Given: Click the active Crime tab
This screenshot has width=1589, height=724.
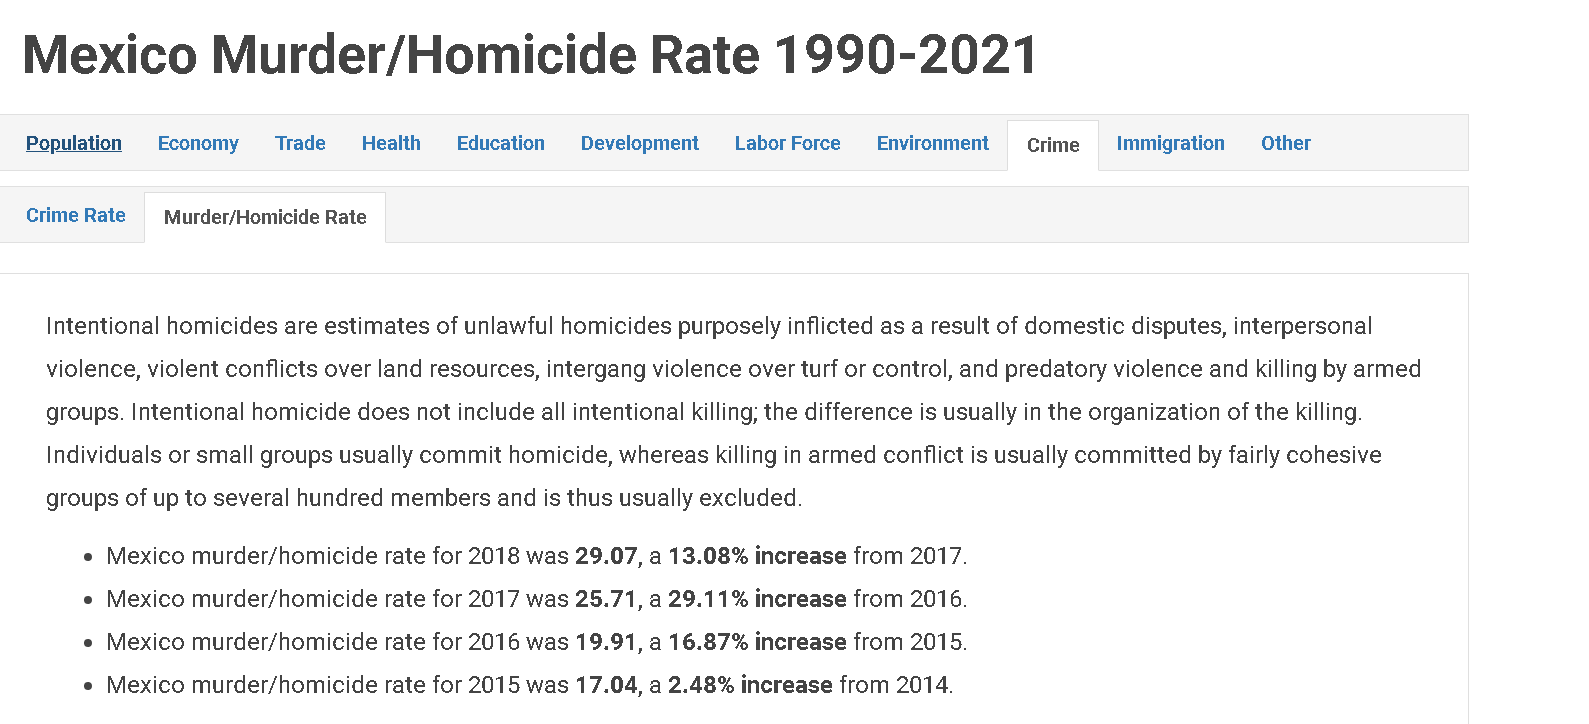Looking at the screenshot, I should pos(1053,145).
